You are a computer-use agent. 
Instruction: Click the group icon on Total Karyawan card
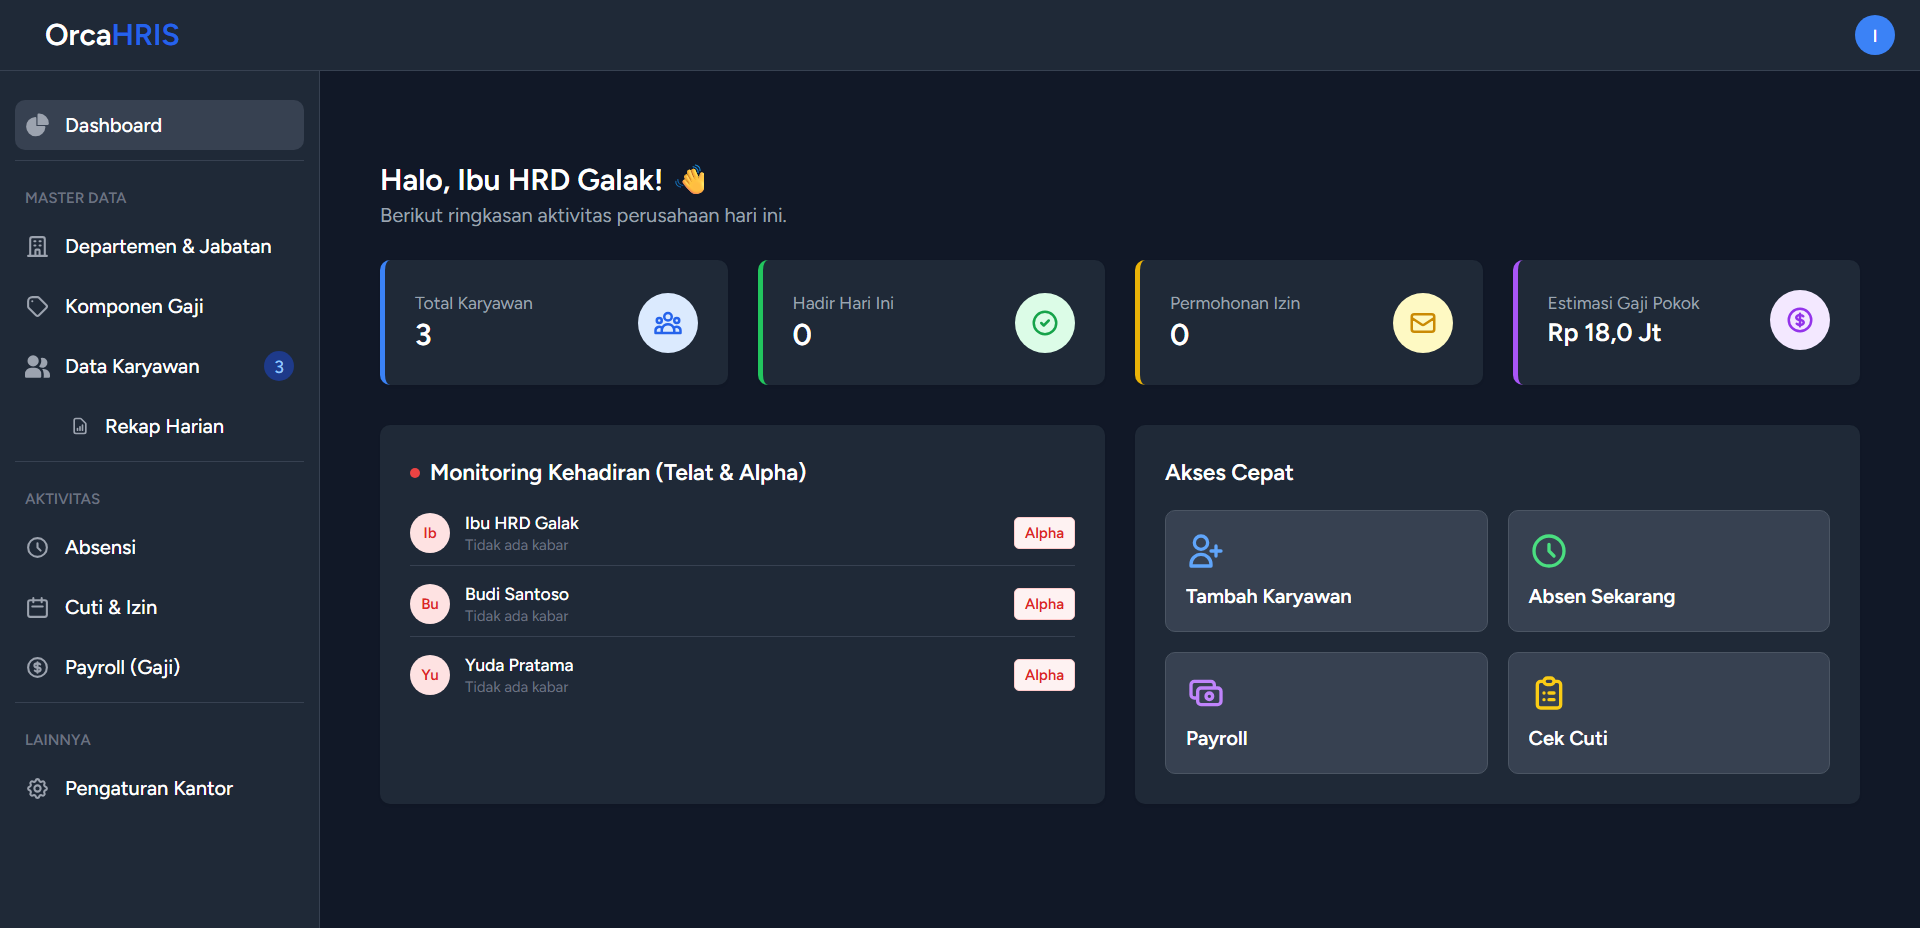tap(667, 323)
